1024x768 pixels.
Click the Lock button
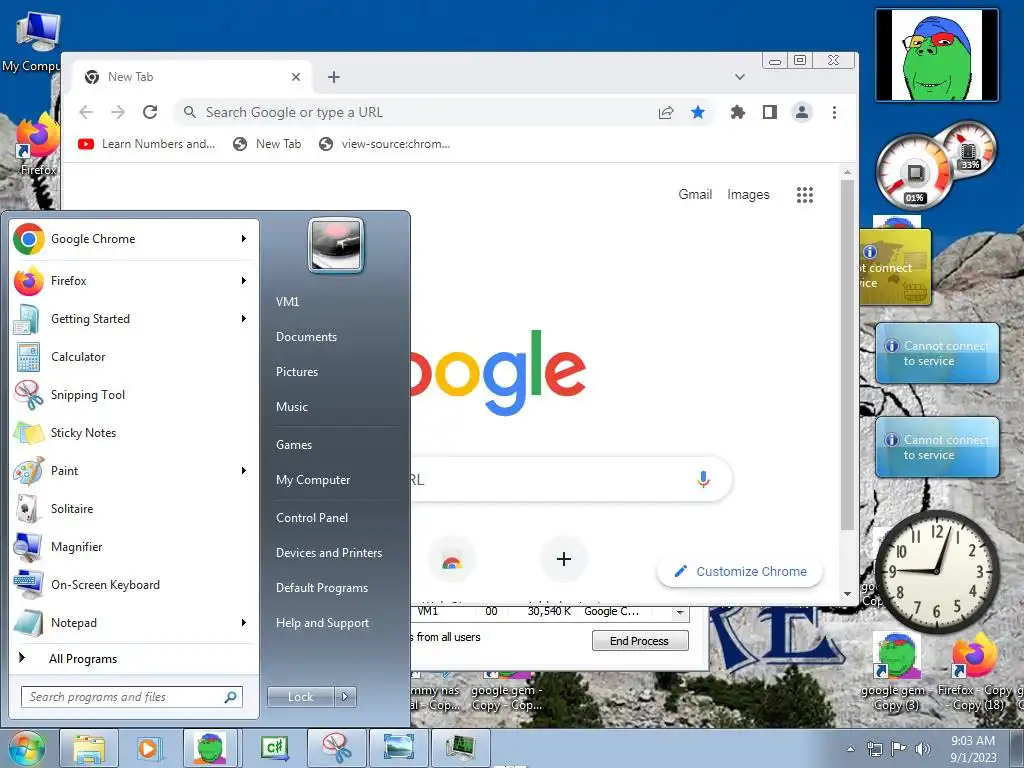[300, 697]
